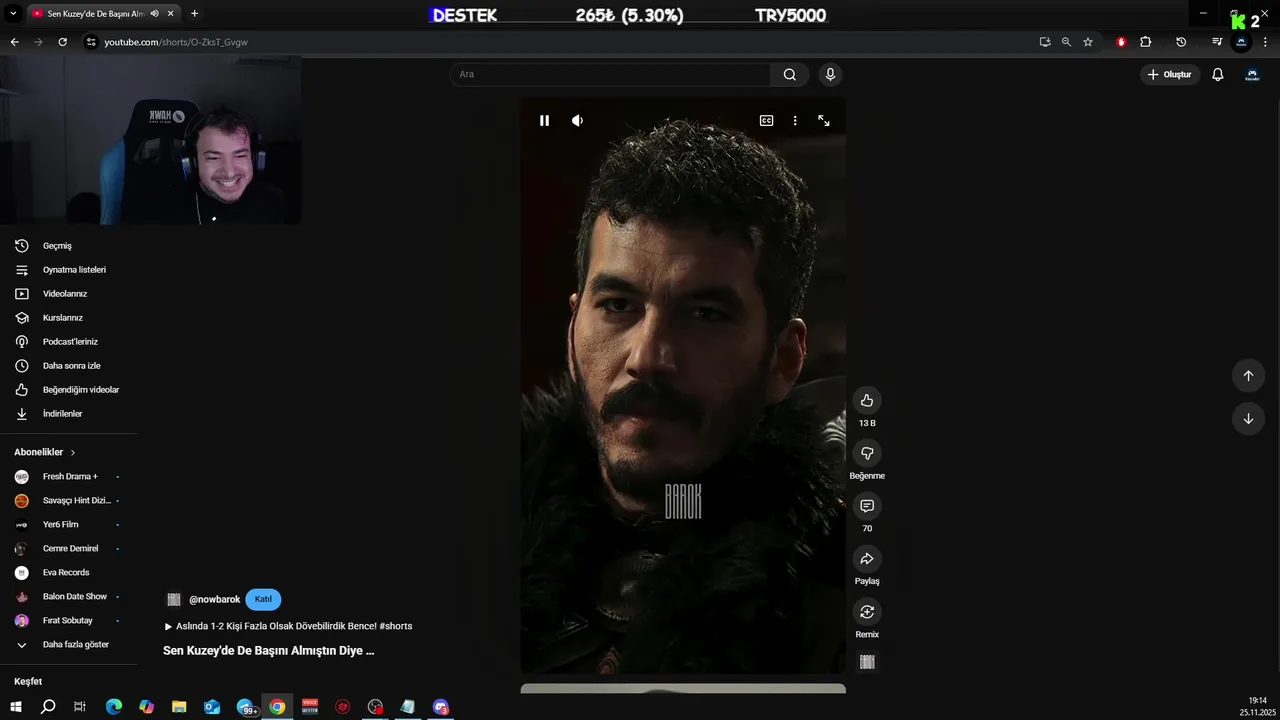Open Fresh Drama + subscription
Viewport: 1280px width, 720px height.
[69, 477]
